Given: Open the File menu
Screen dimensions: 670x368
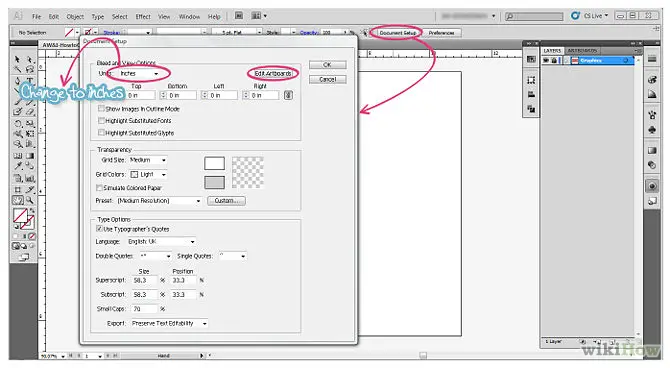Looking at the screenshot, I should coord(37,17).
